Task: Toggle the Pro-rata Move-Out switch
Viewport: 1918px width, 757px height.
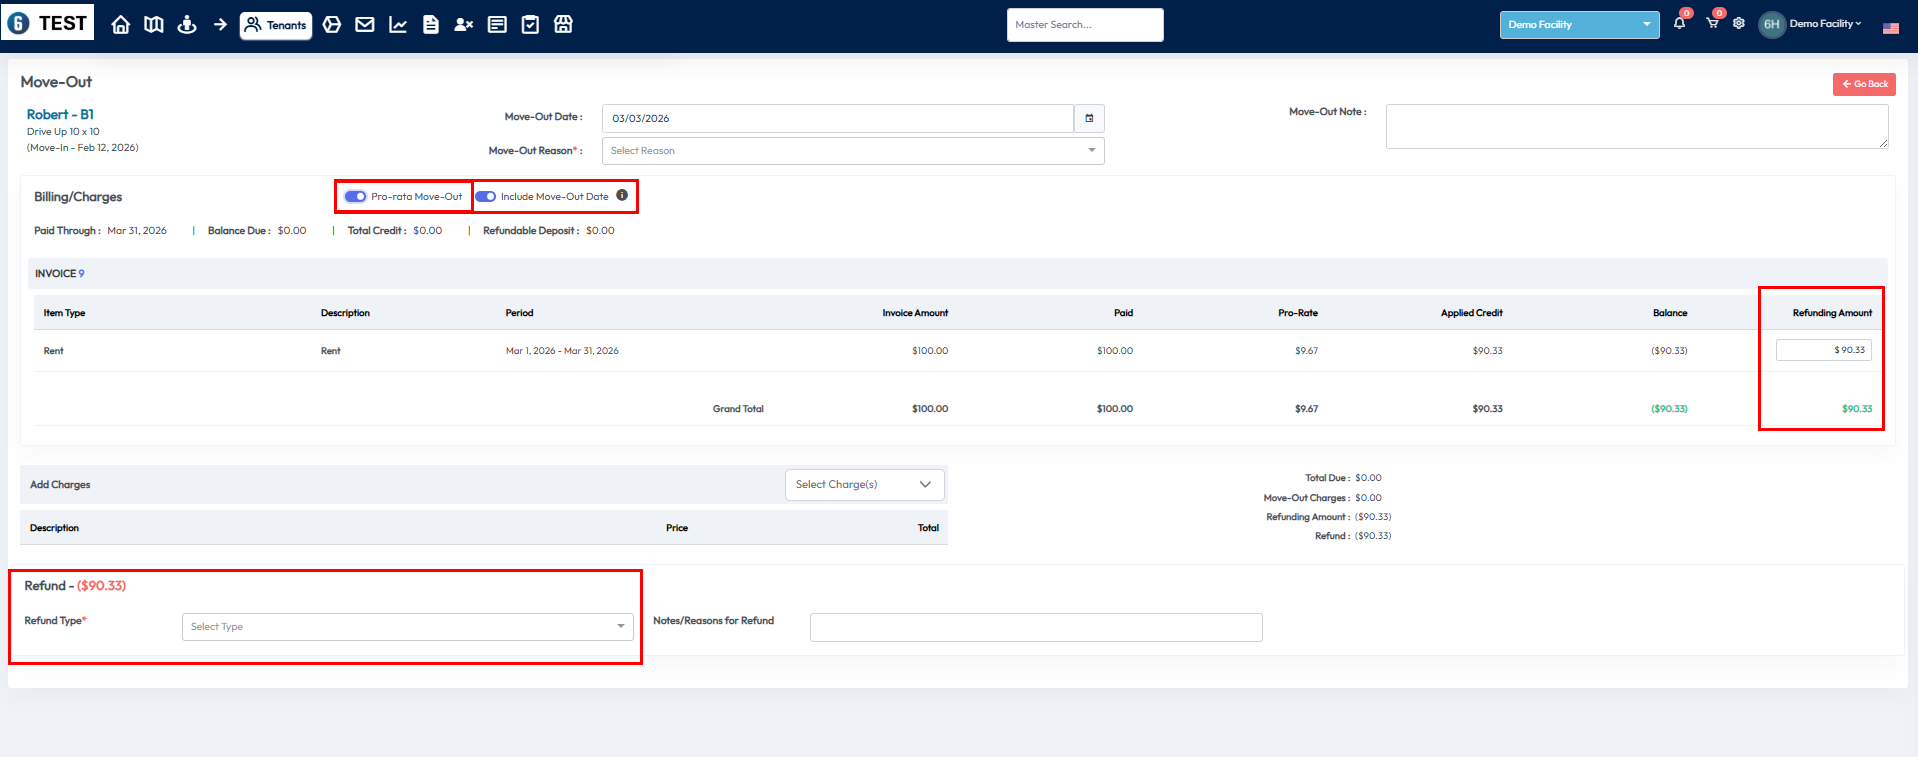Action: (356, 197)
